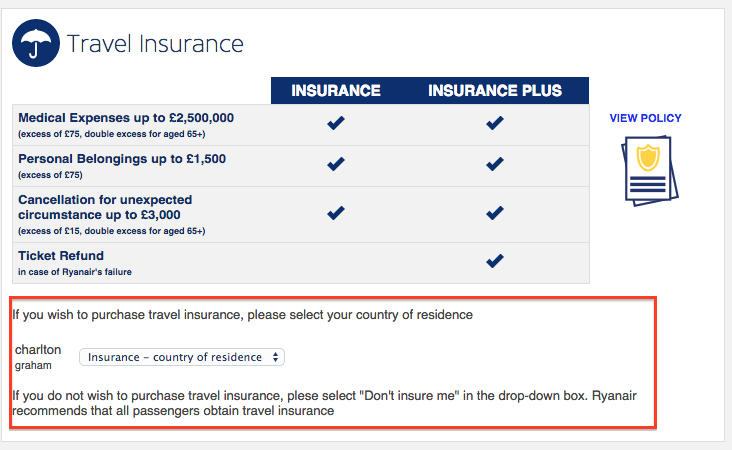
Task: Select the INSURANCE column header
Action: tap(336, 91)
